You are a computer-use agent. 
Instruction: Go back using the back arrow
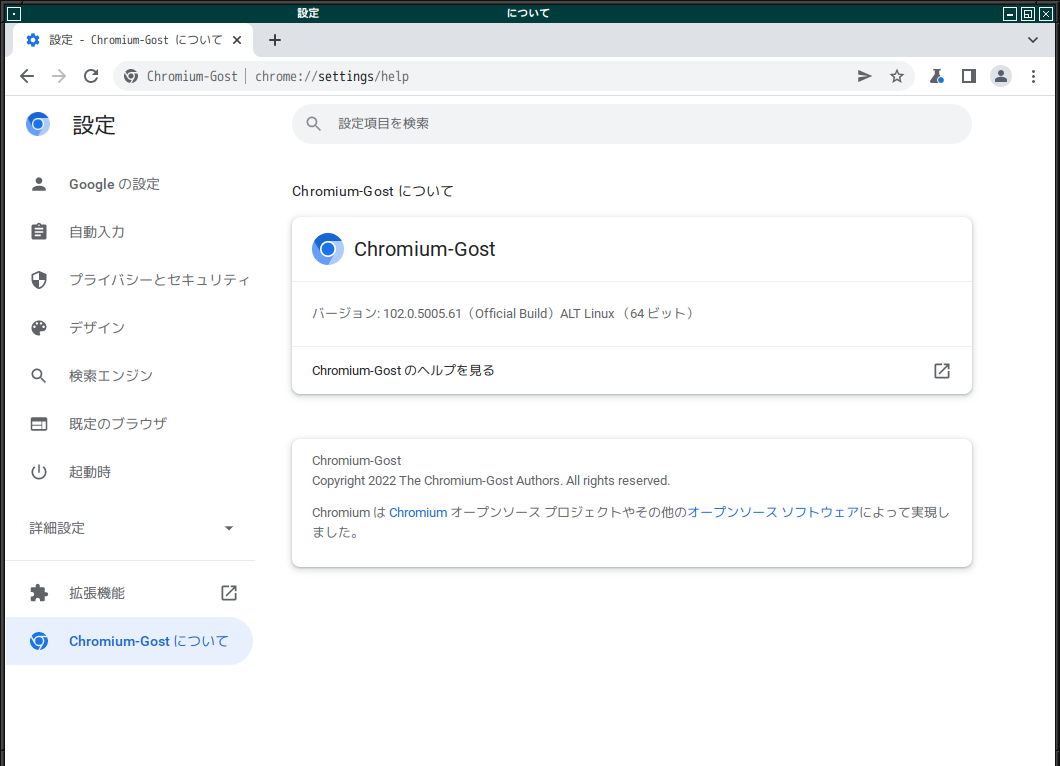click(x=27, y=76)
